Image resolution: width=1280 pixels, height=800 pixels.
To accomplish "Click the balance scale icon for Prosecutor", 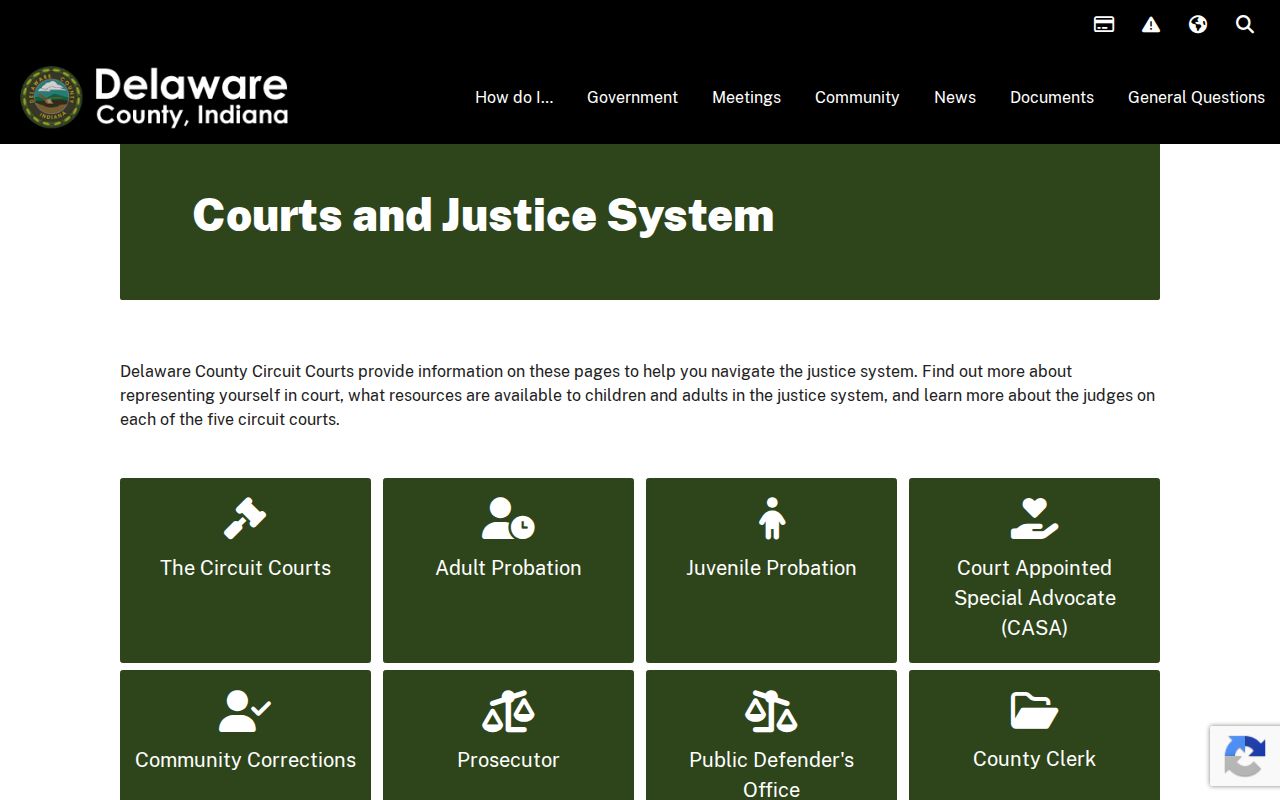I will [x=508, y=711].
